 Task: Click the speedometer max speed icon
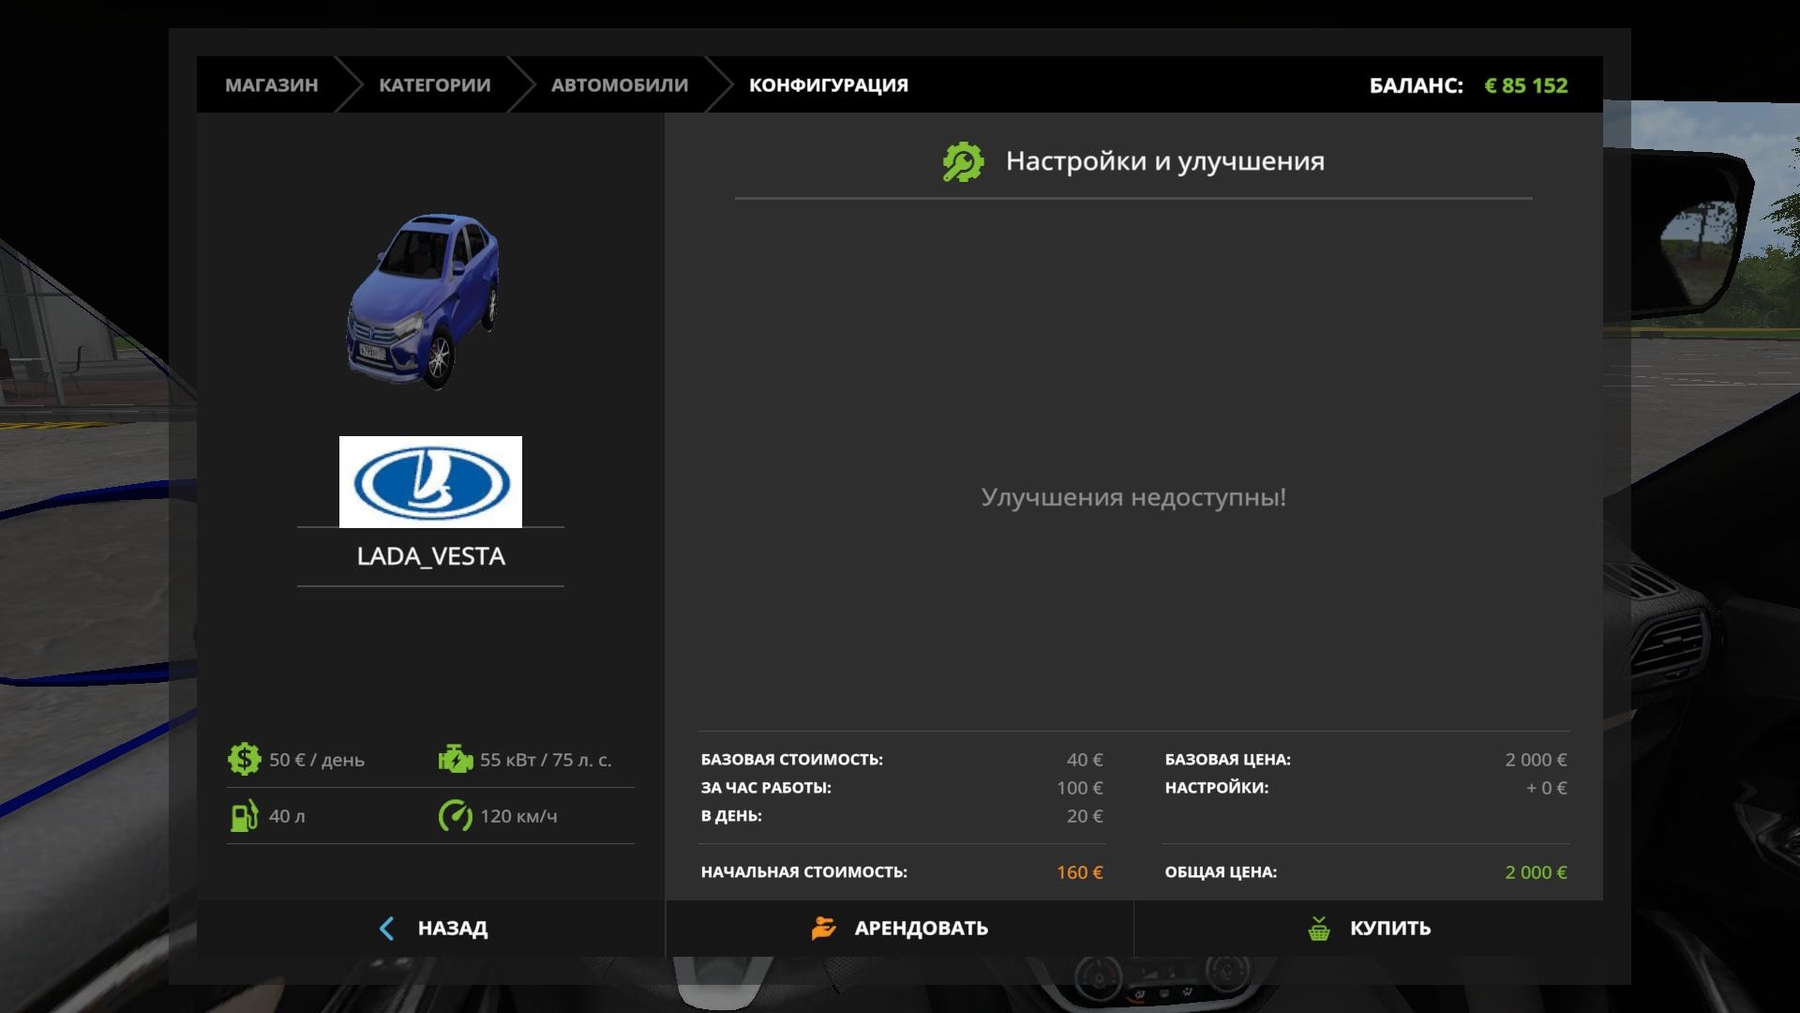click(x=455, y=816)
